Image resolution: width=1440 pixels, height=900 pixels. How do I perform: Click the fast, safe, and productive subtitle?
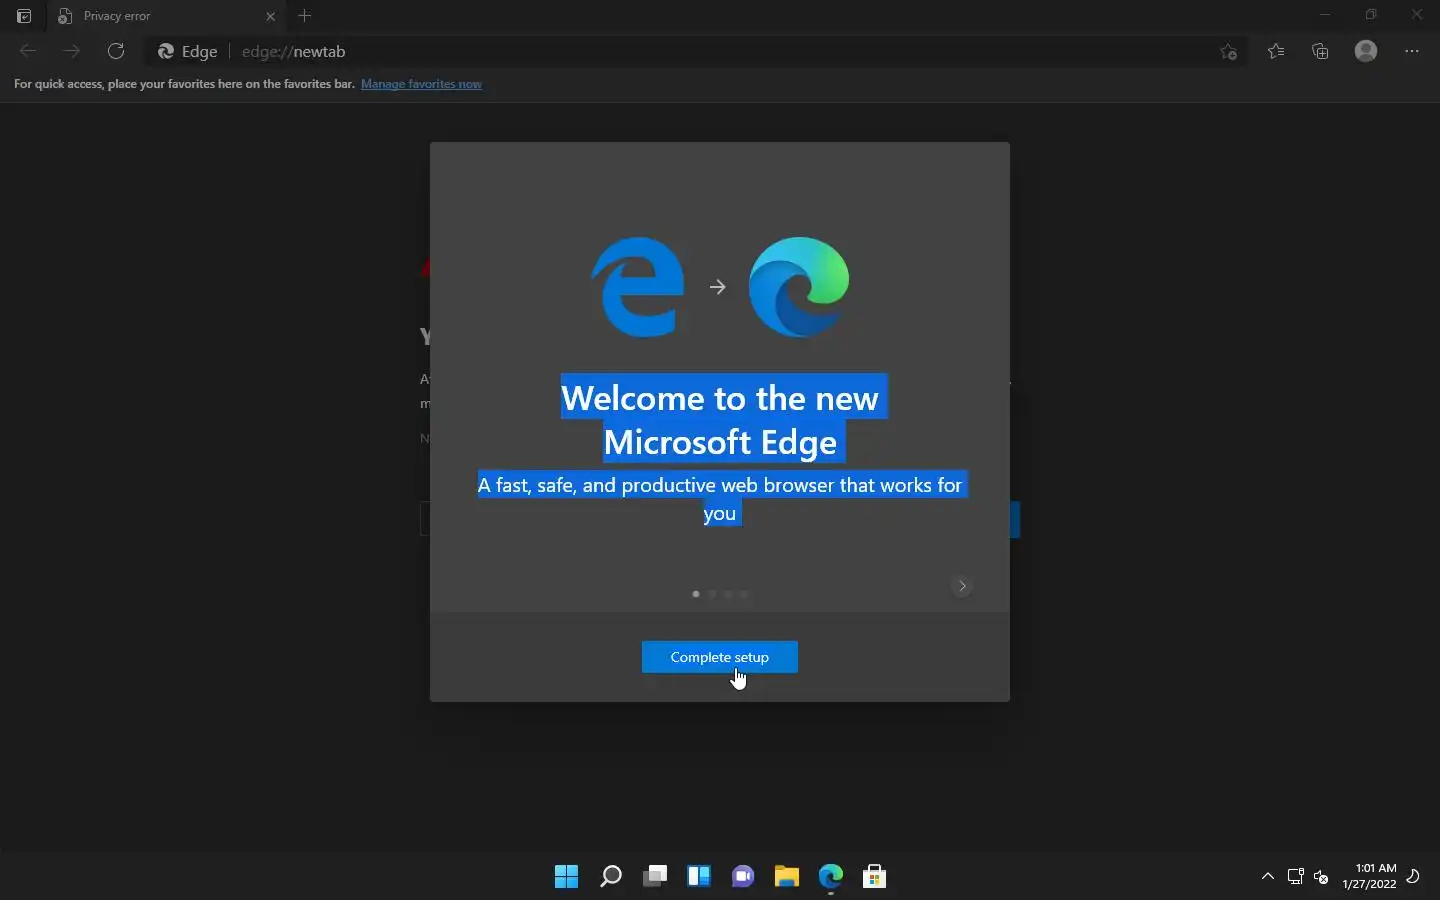click(720, 499)
